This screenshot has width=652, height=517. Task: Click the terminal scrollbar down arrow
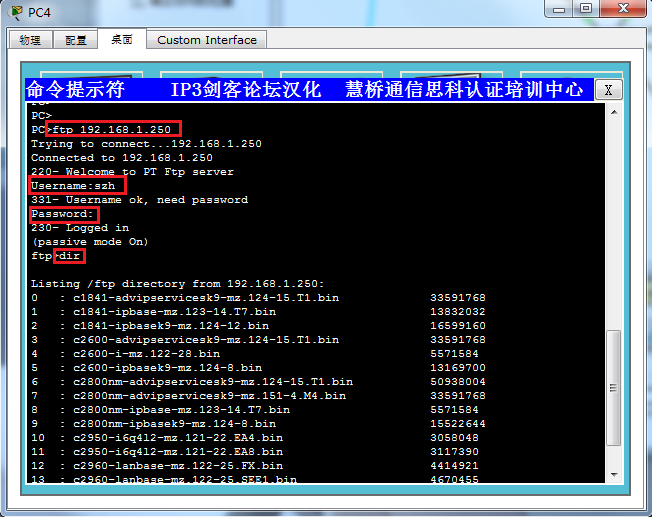[614, 475]
